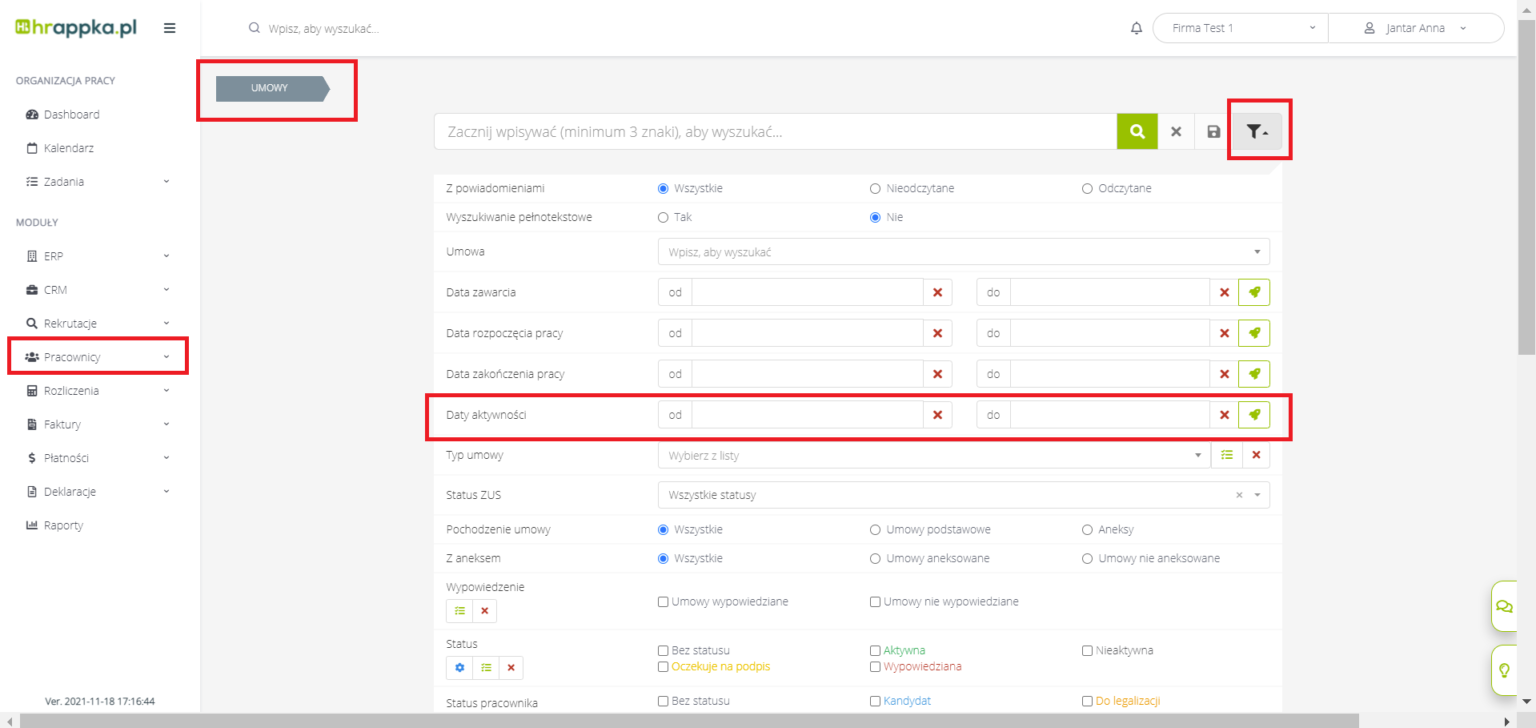1536x728 pixels.
Task: Click green rocket icon for Daty aktywności
Action: [1254, 414]
